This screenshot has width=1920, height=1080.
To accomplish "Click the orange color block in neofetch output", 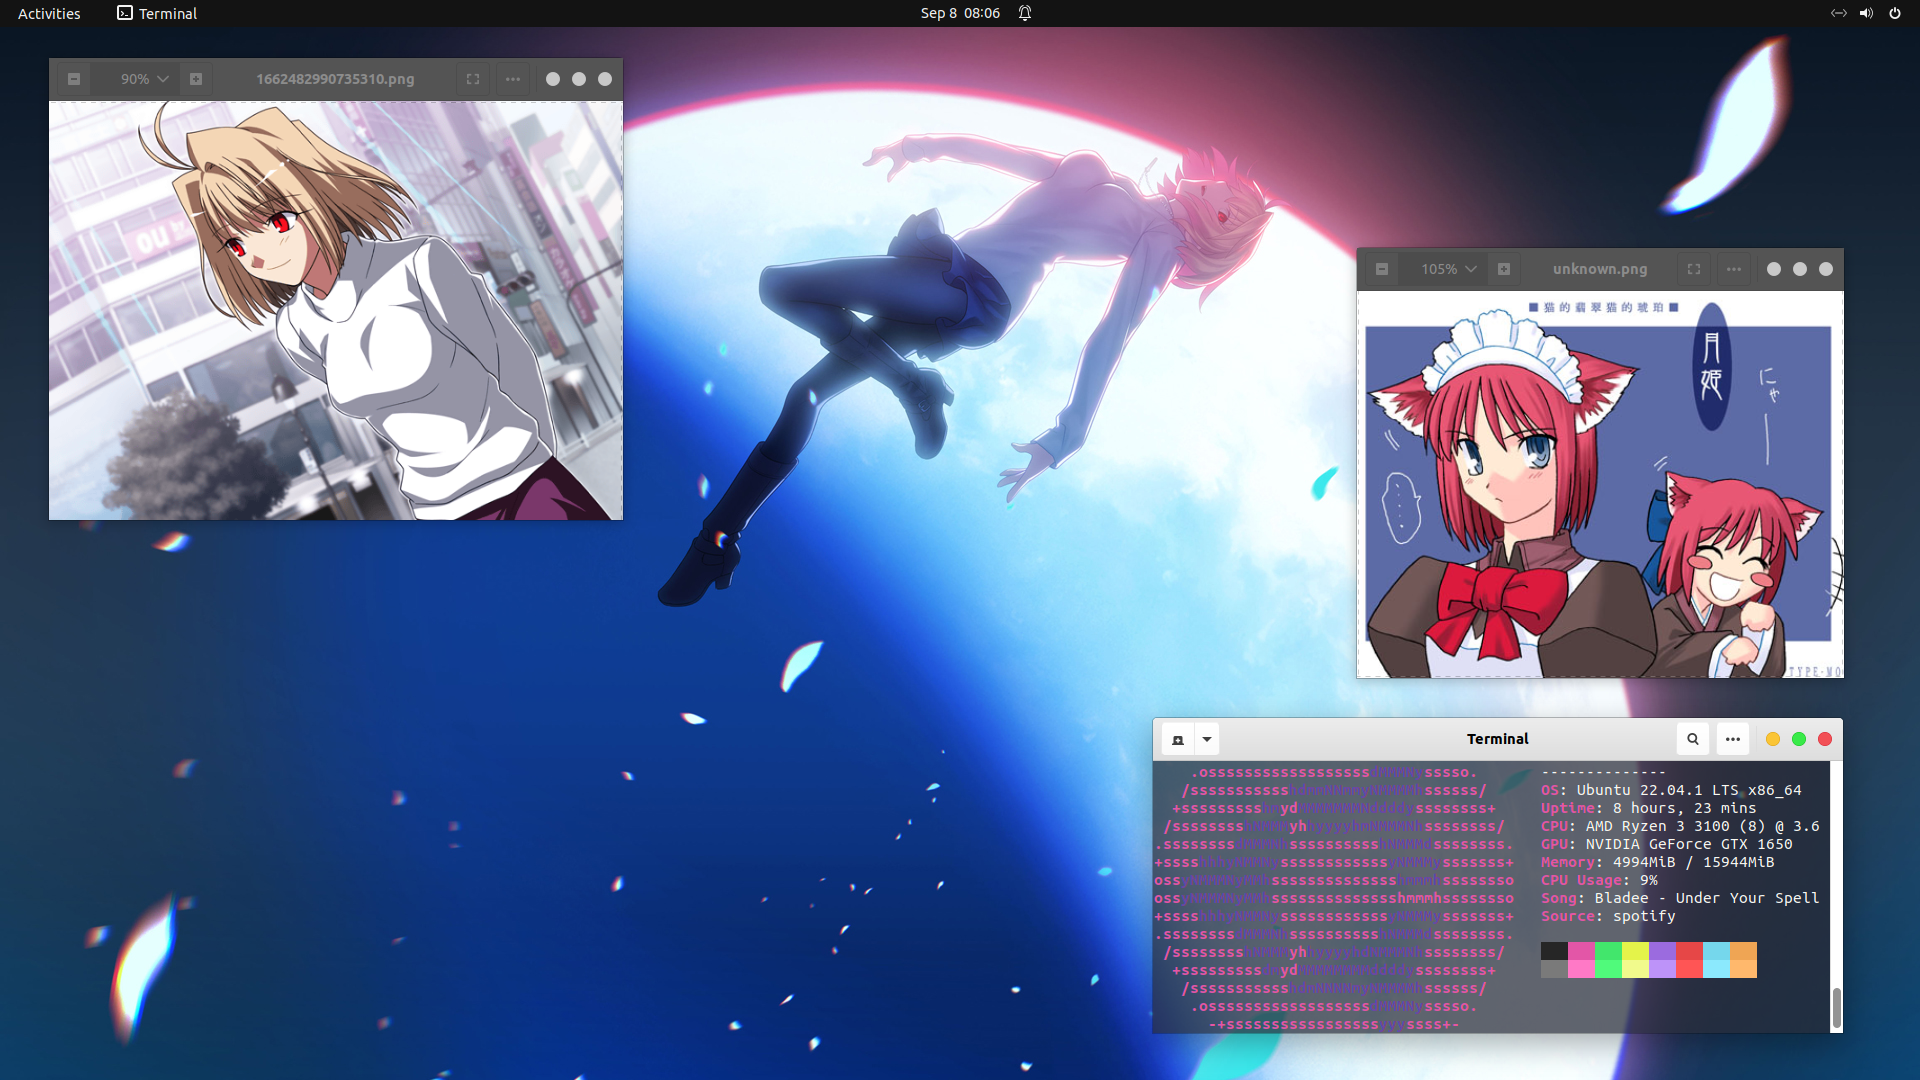I will coord(1743,960).
